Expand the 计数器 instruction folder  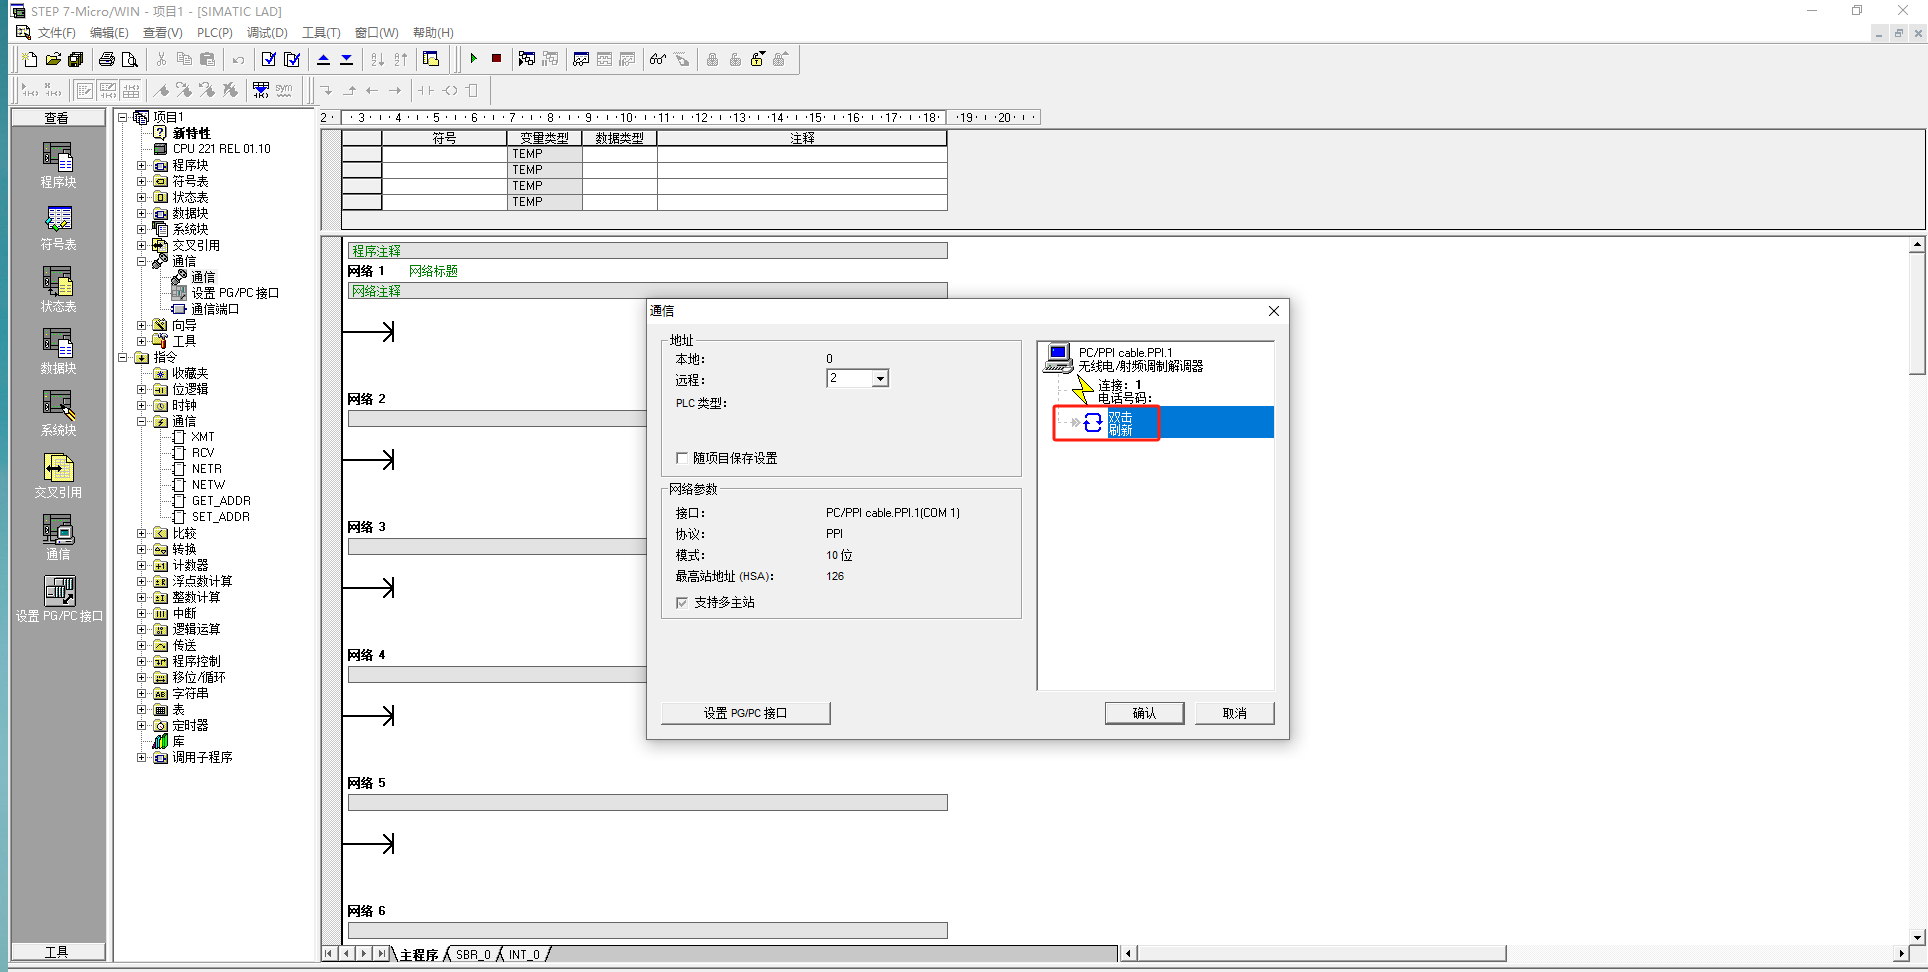[142, 565]
